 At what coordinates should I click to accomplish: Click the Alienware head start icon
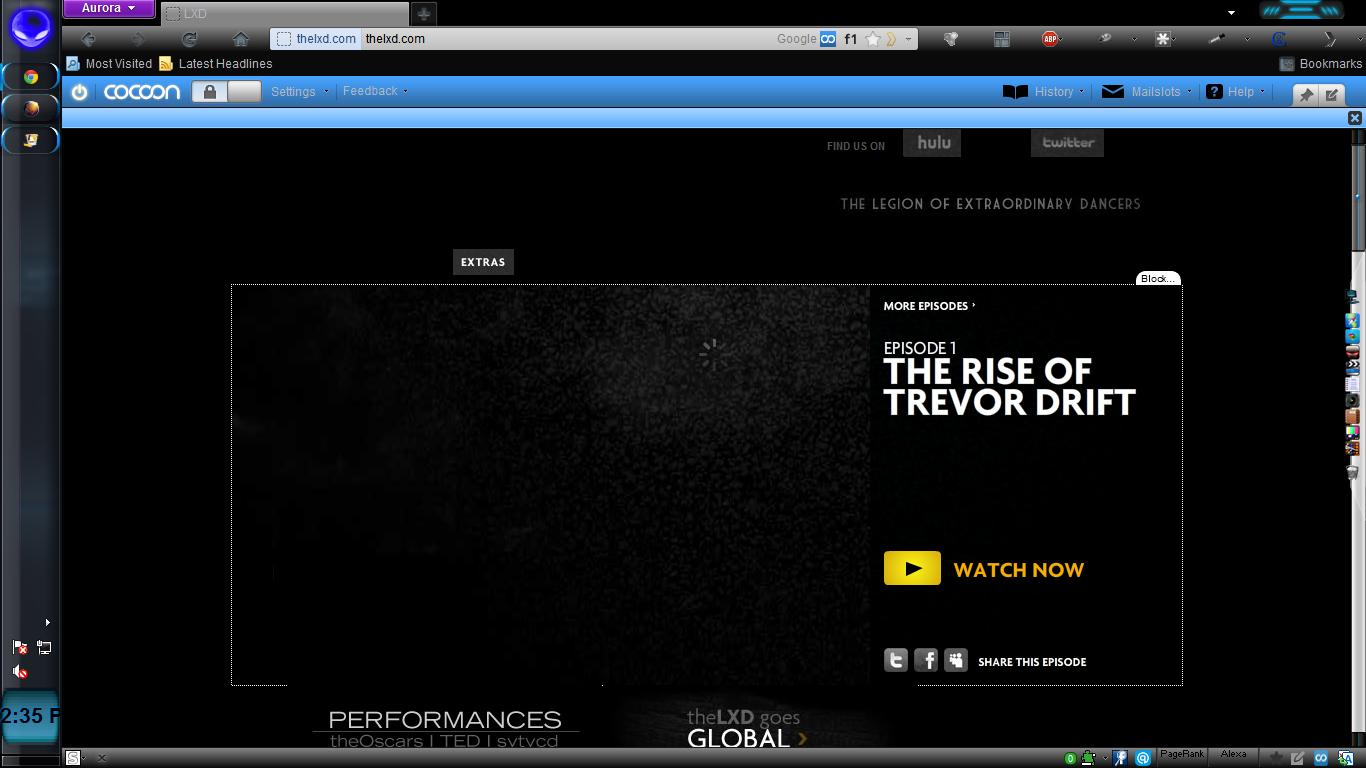[x=31, y=27]
